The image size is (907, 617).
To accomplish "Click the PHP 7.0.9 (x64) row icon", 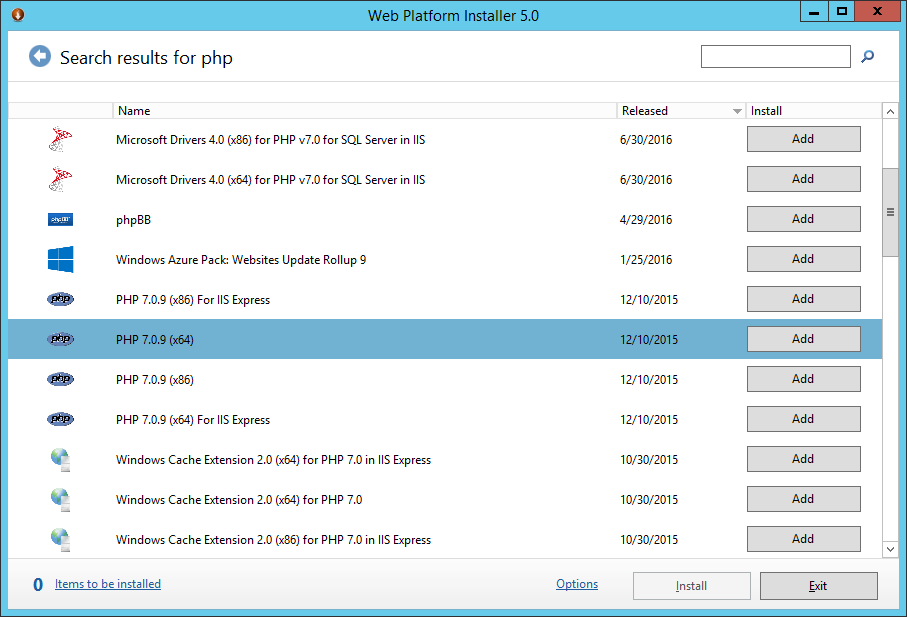I will pyautogui.click(x=60, y=340).
